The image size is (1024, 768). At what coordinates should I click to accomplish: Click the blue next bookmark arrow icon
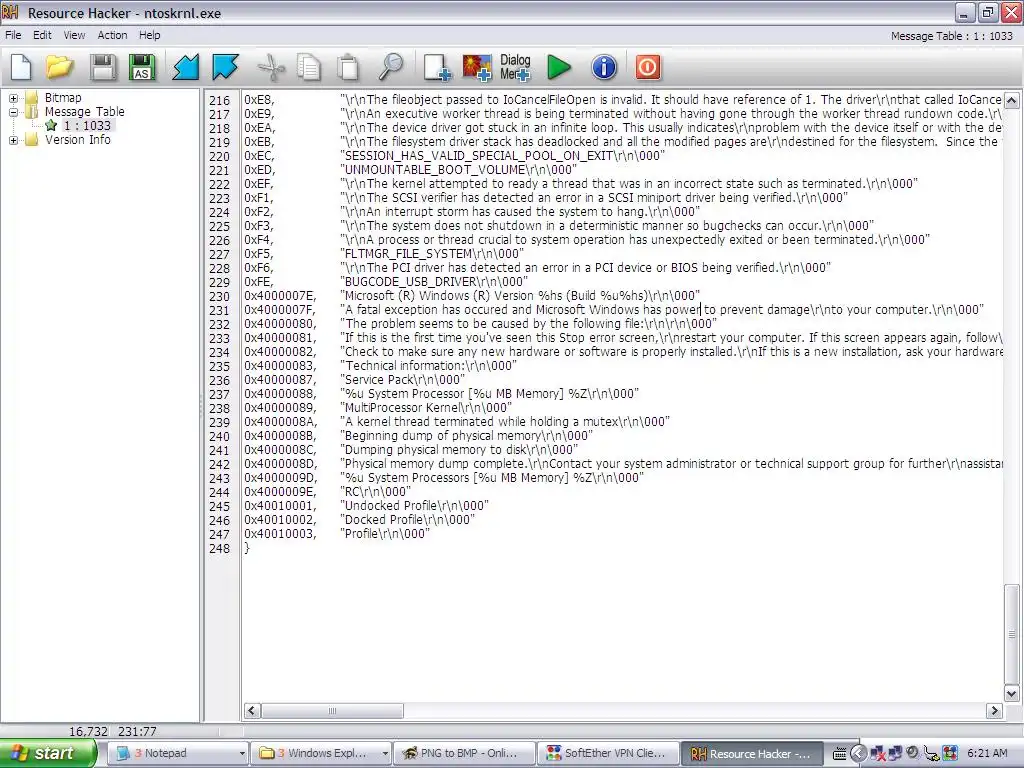pos(225,67)
